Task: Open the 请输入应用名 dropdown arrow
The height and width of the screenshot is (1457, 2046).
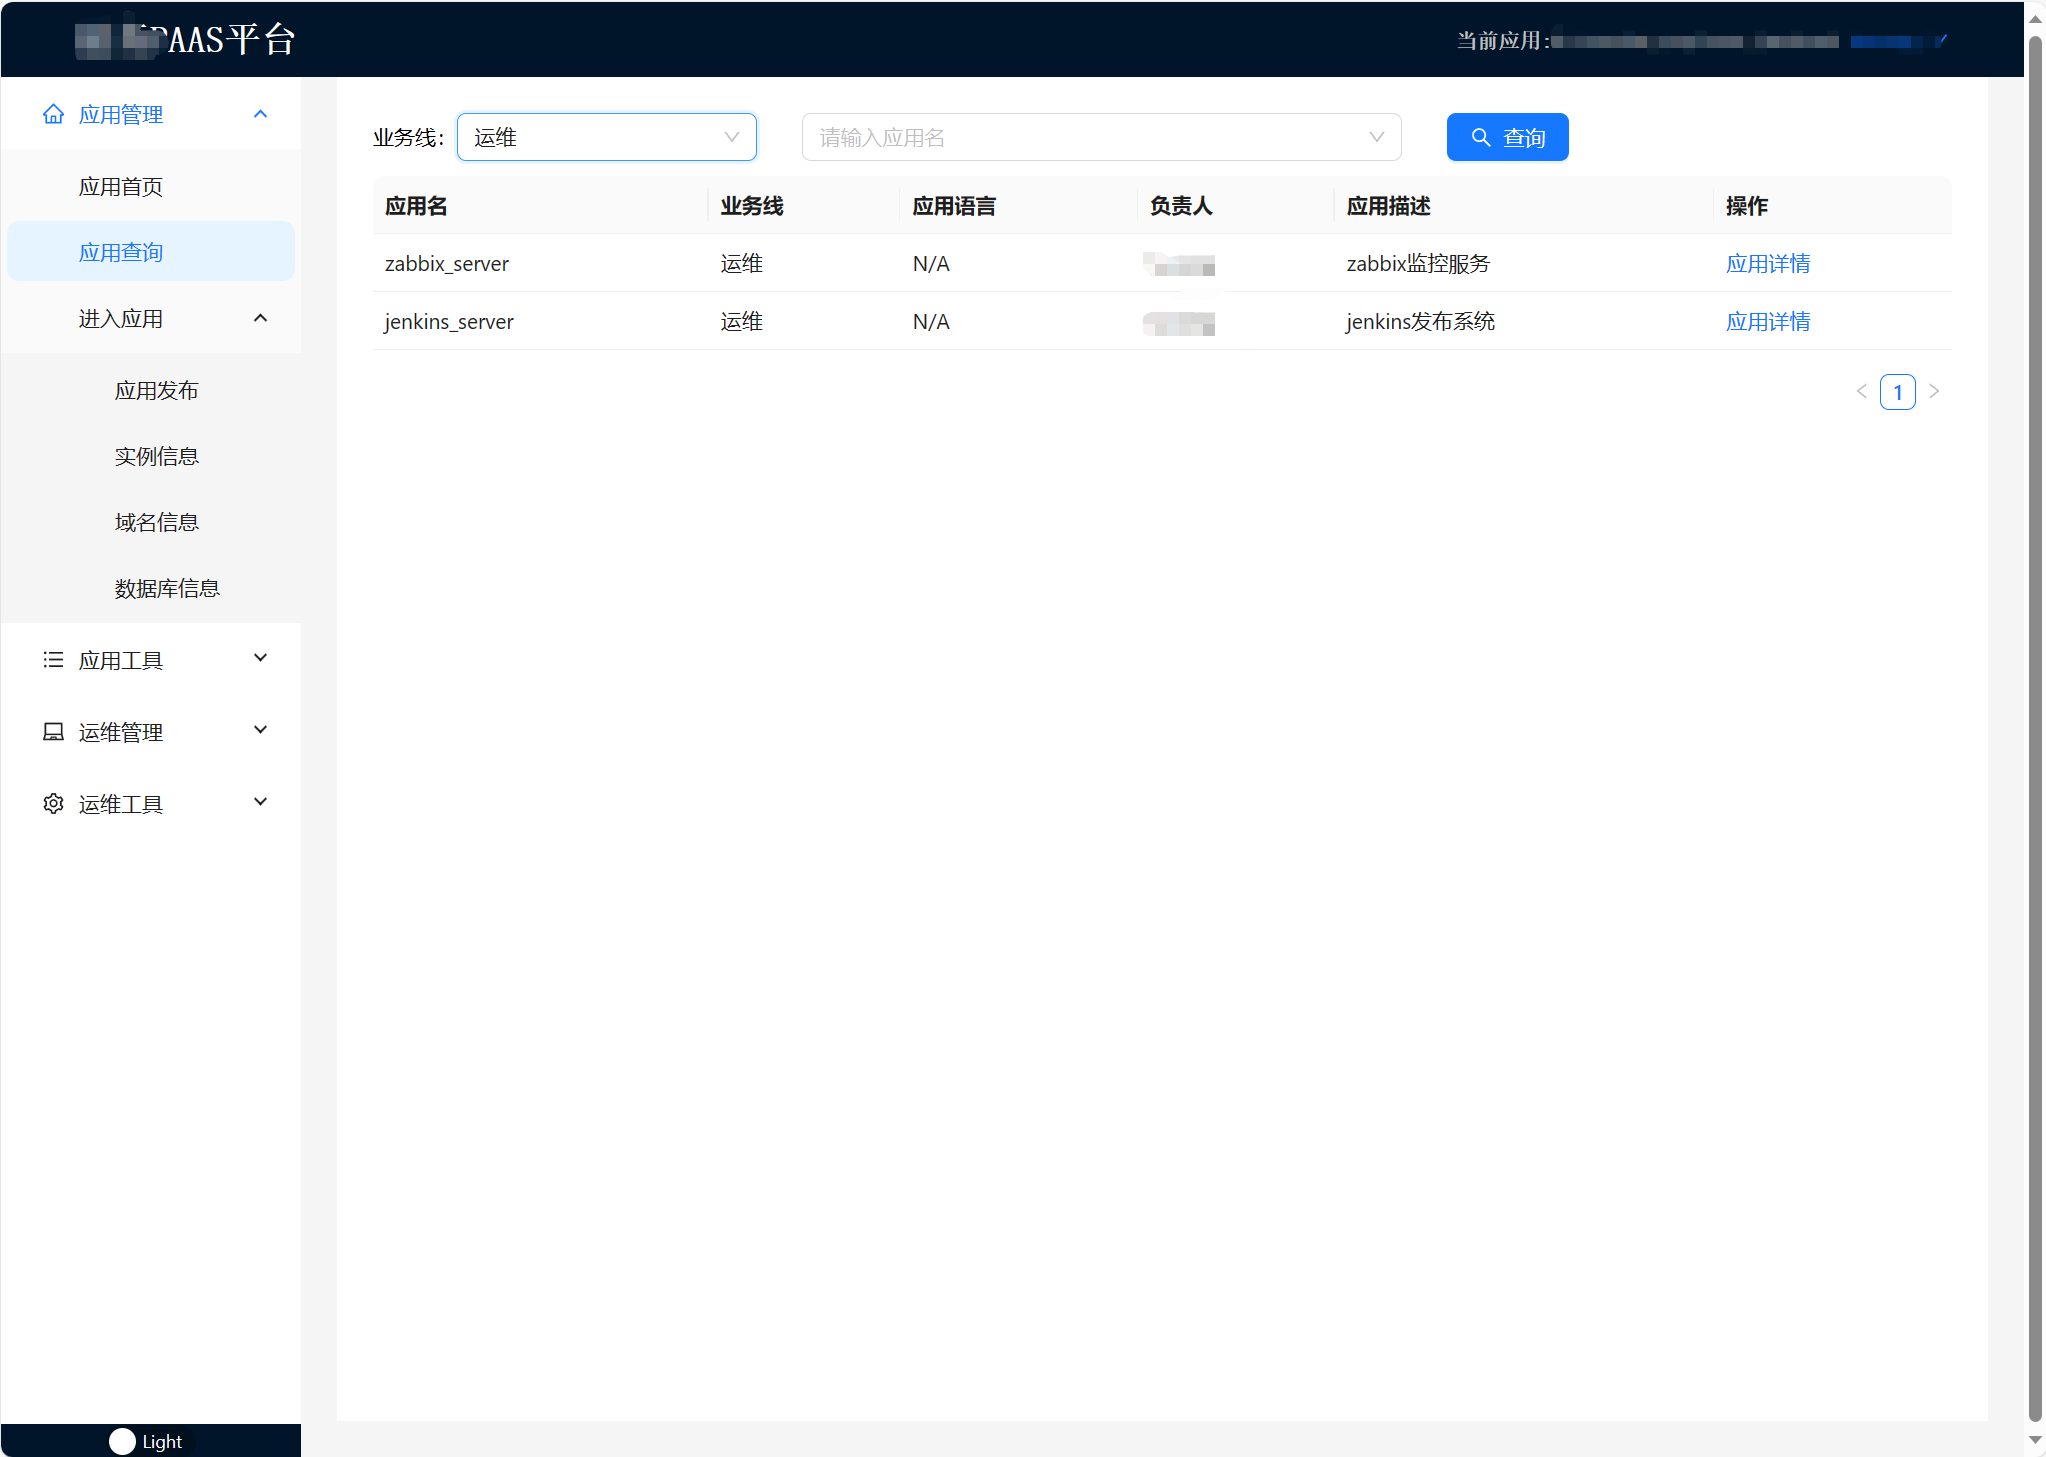Action: point(1377,137)
